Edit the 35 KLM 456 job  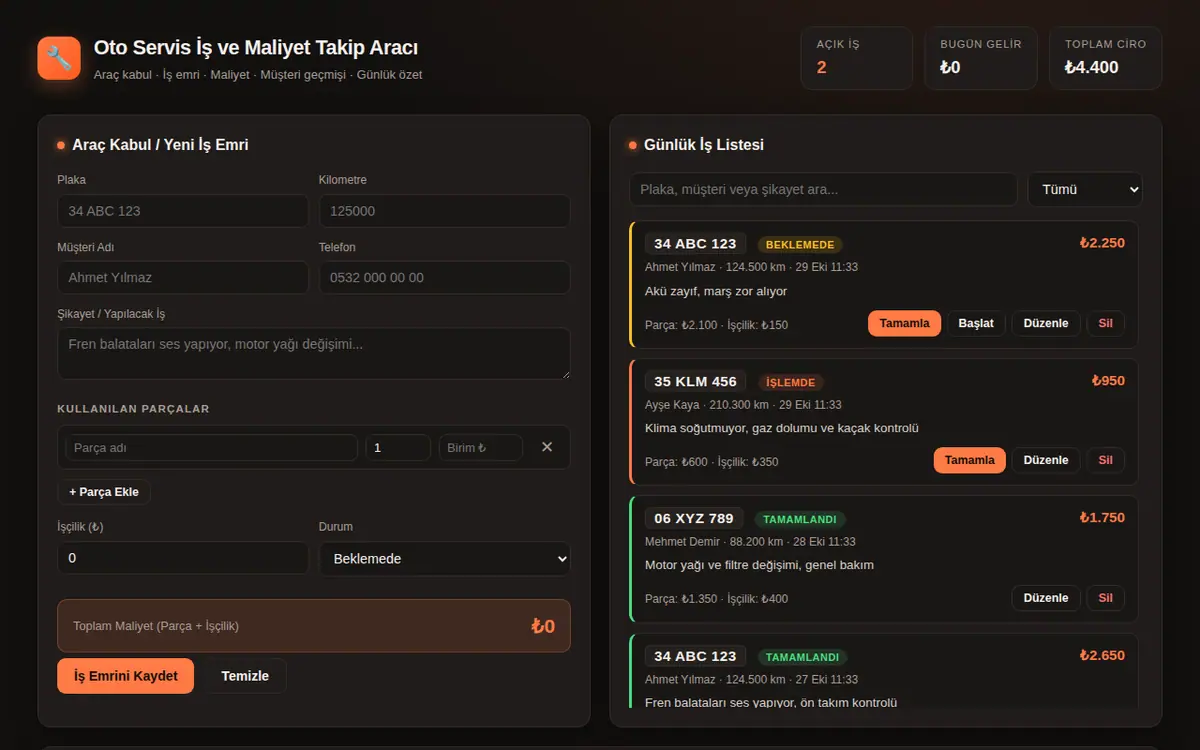(x=1046, y=460)
